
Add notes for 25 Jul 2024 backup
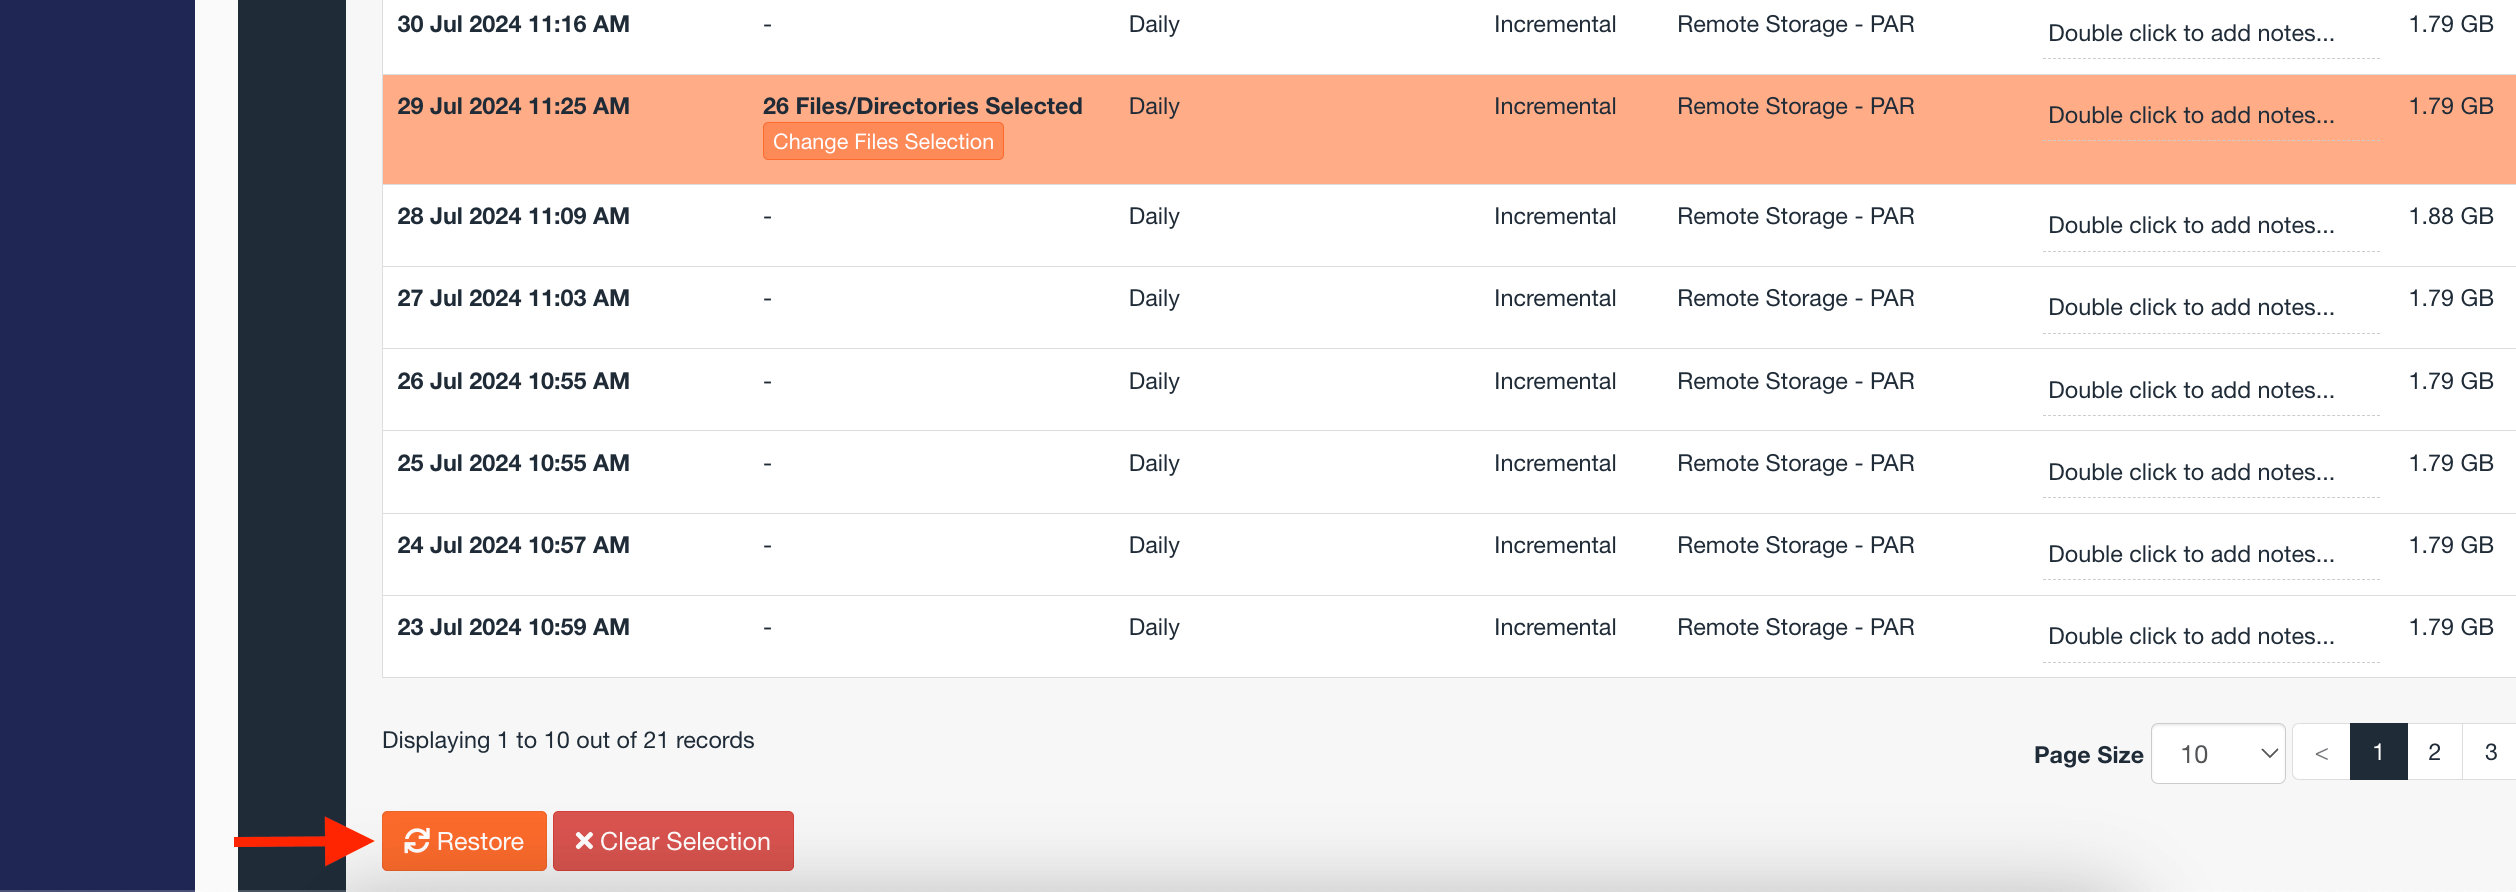click(2210, 472)
